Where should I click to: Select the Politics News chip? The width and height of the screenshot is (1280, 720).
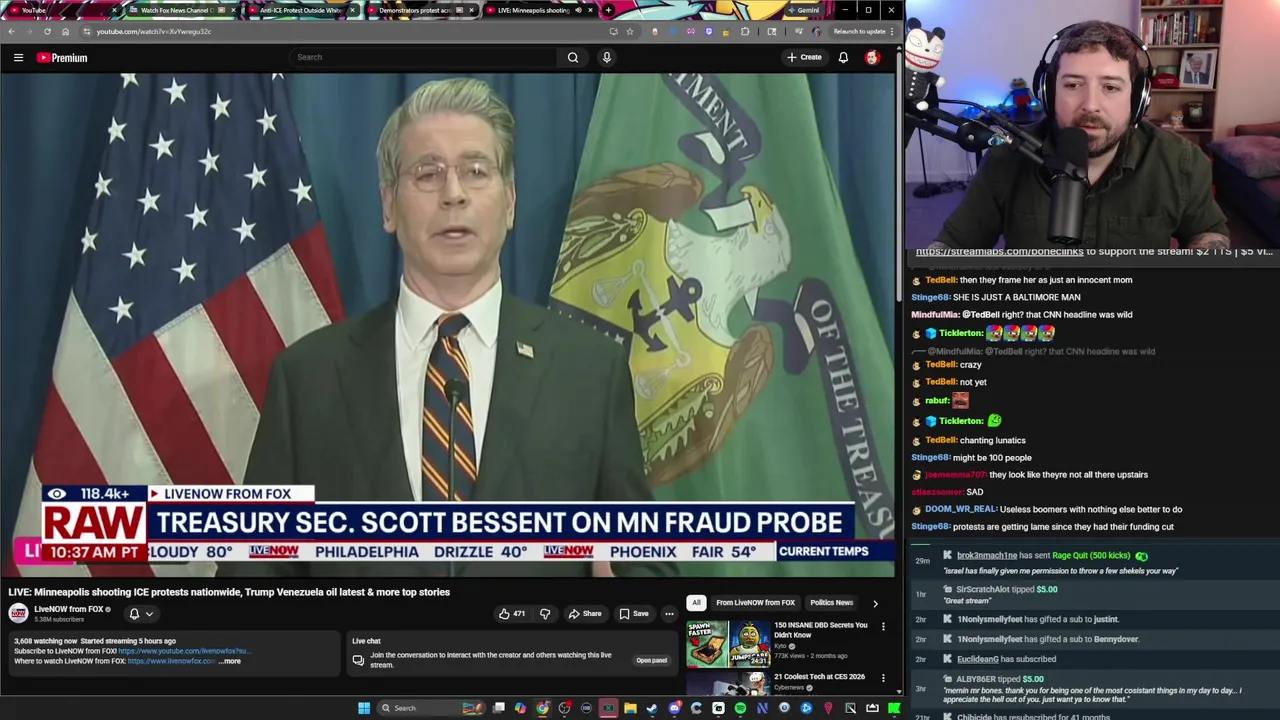tap(831, 603)
